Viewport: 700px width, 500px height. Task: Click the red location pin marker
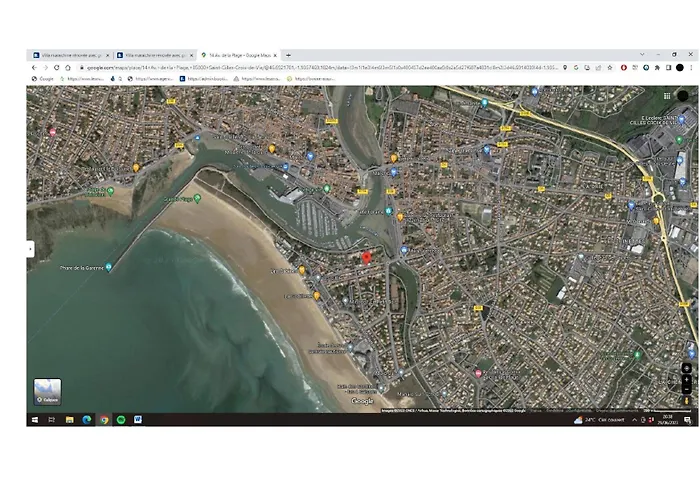tap(366, 257)
